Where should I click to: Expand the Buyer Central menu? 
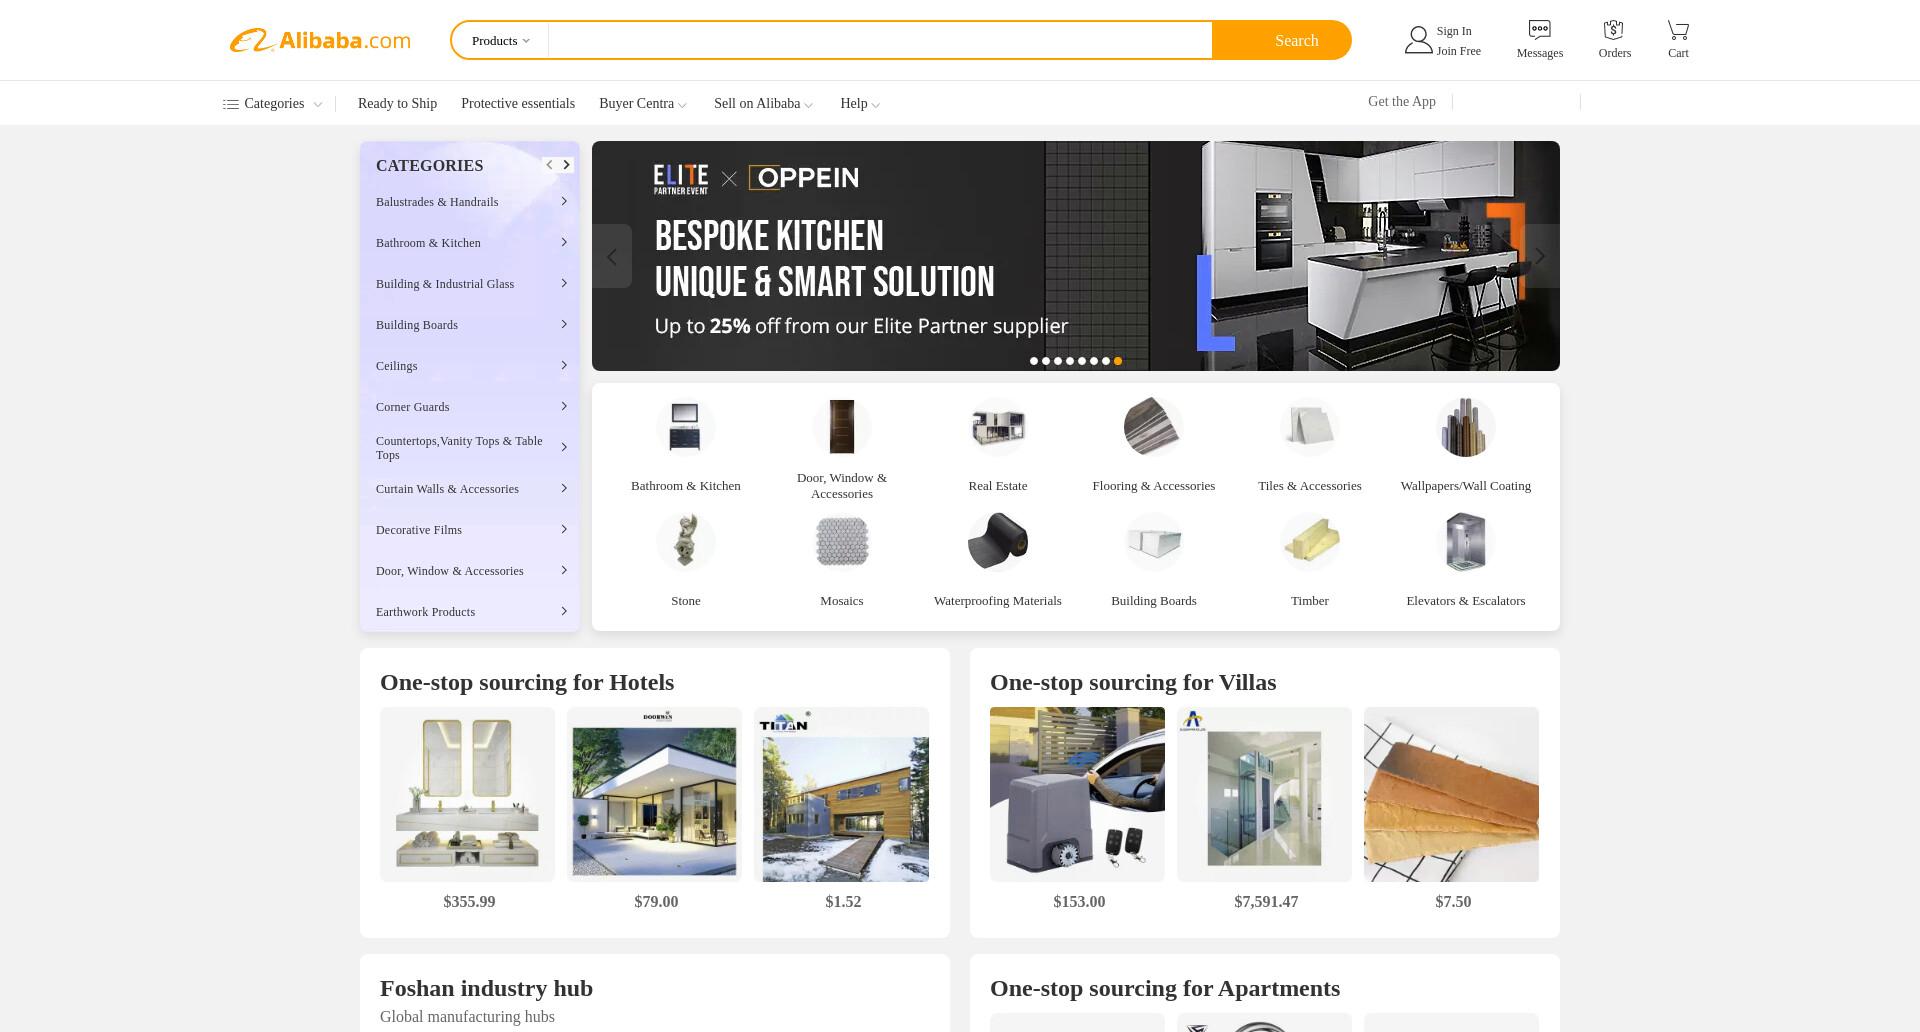[643, 104]
